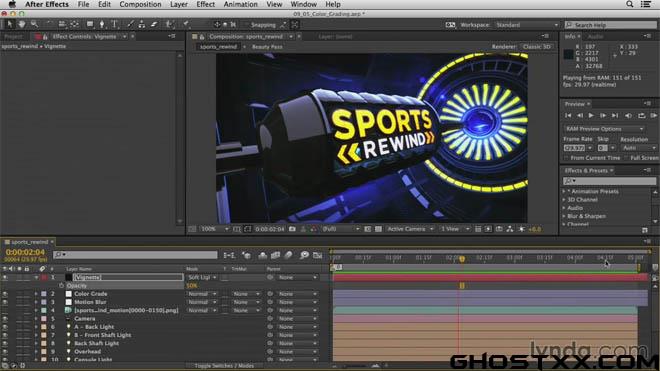
Task: Open Vignette blending mode dropdown
Action: point(202,278)
